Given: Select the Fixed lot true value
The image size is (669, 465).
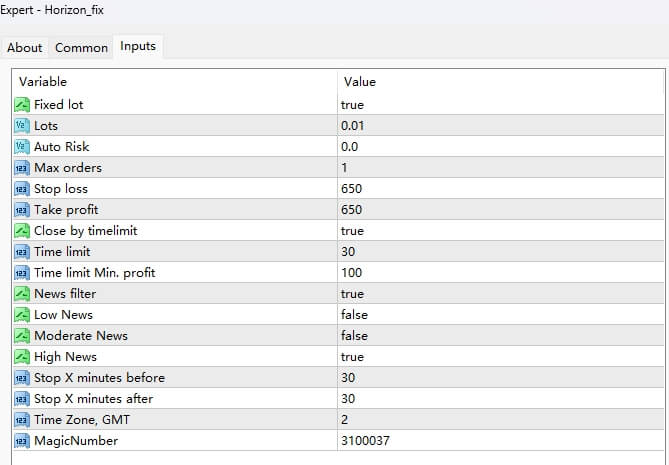Looking at the screenshot, I should pos(352,104).
